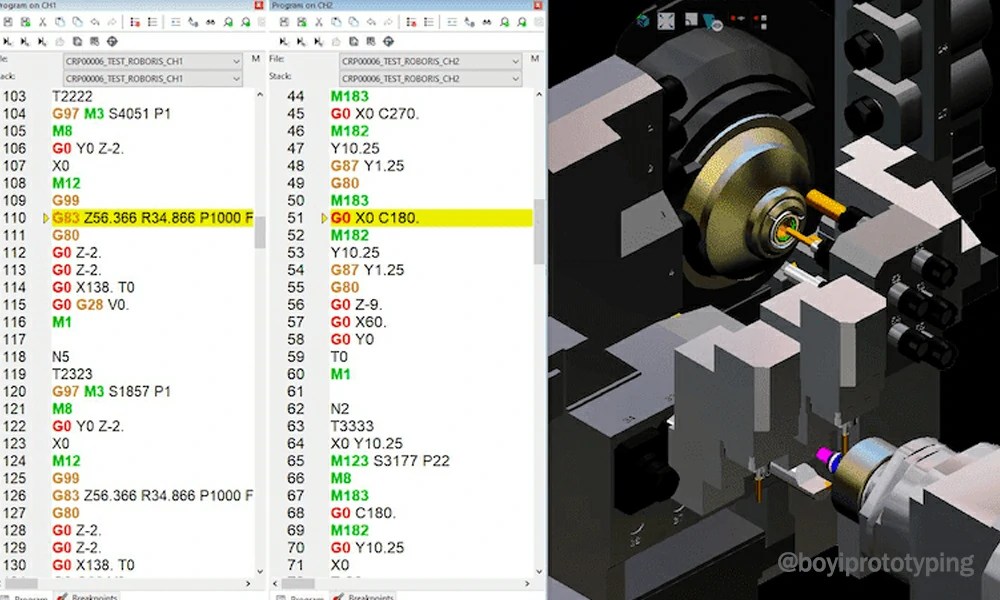Click CH1 horizontal scrollbar right arrow
This screenshot has width=1000, height=600.
248,583
